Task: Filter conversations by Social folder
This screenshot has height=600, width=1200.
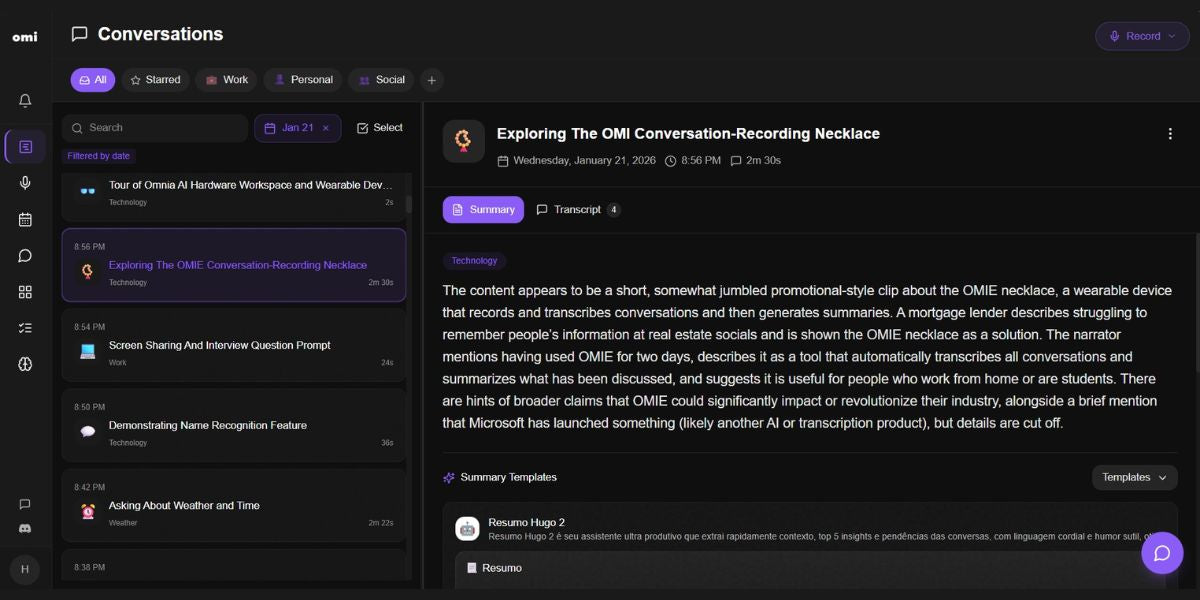Action: point(381,80)
